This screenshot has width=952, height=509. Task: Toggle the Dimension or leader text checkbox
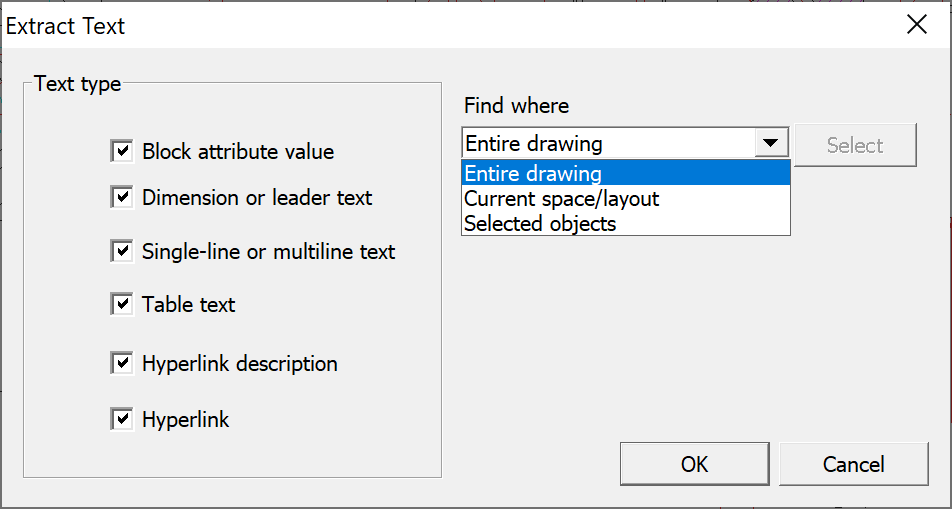click(x=122, y=198)
